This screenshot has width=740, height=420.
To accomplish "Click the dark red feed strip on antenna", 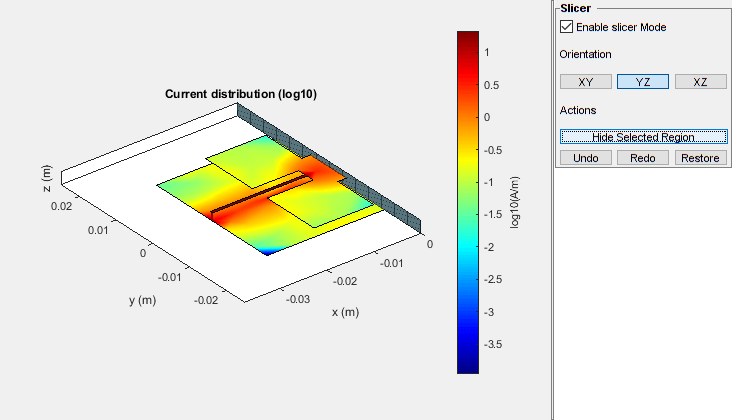I will tap(261, 193).
